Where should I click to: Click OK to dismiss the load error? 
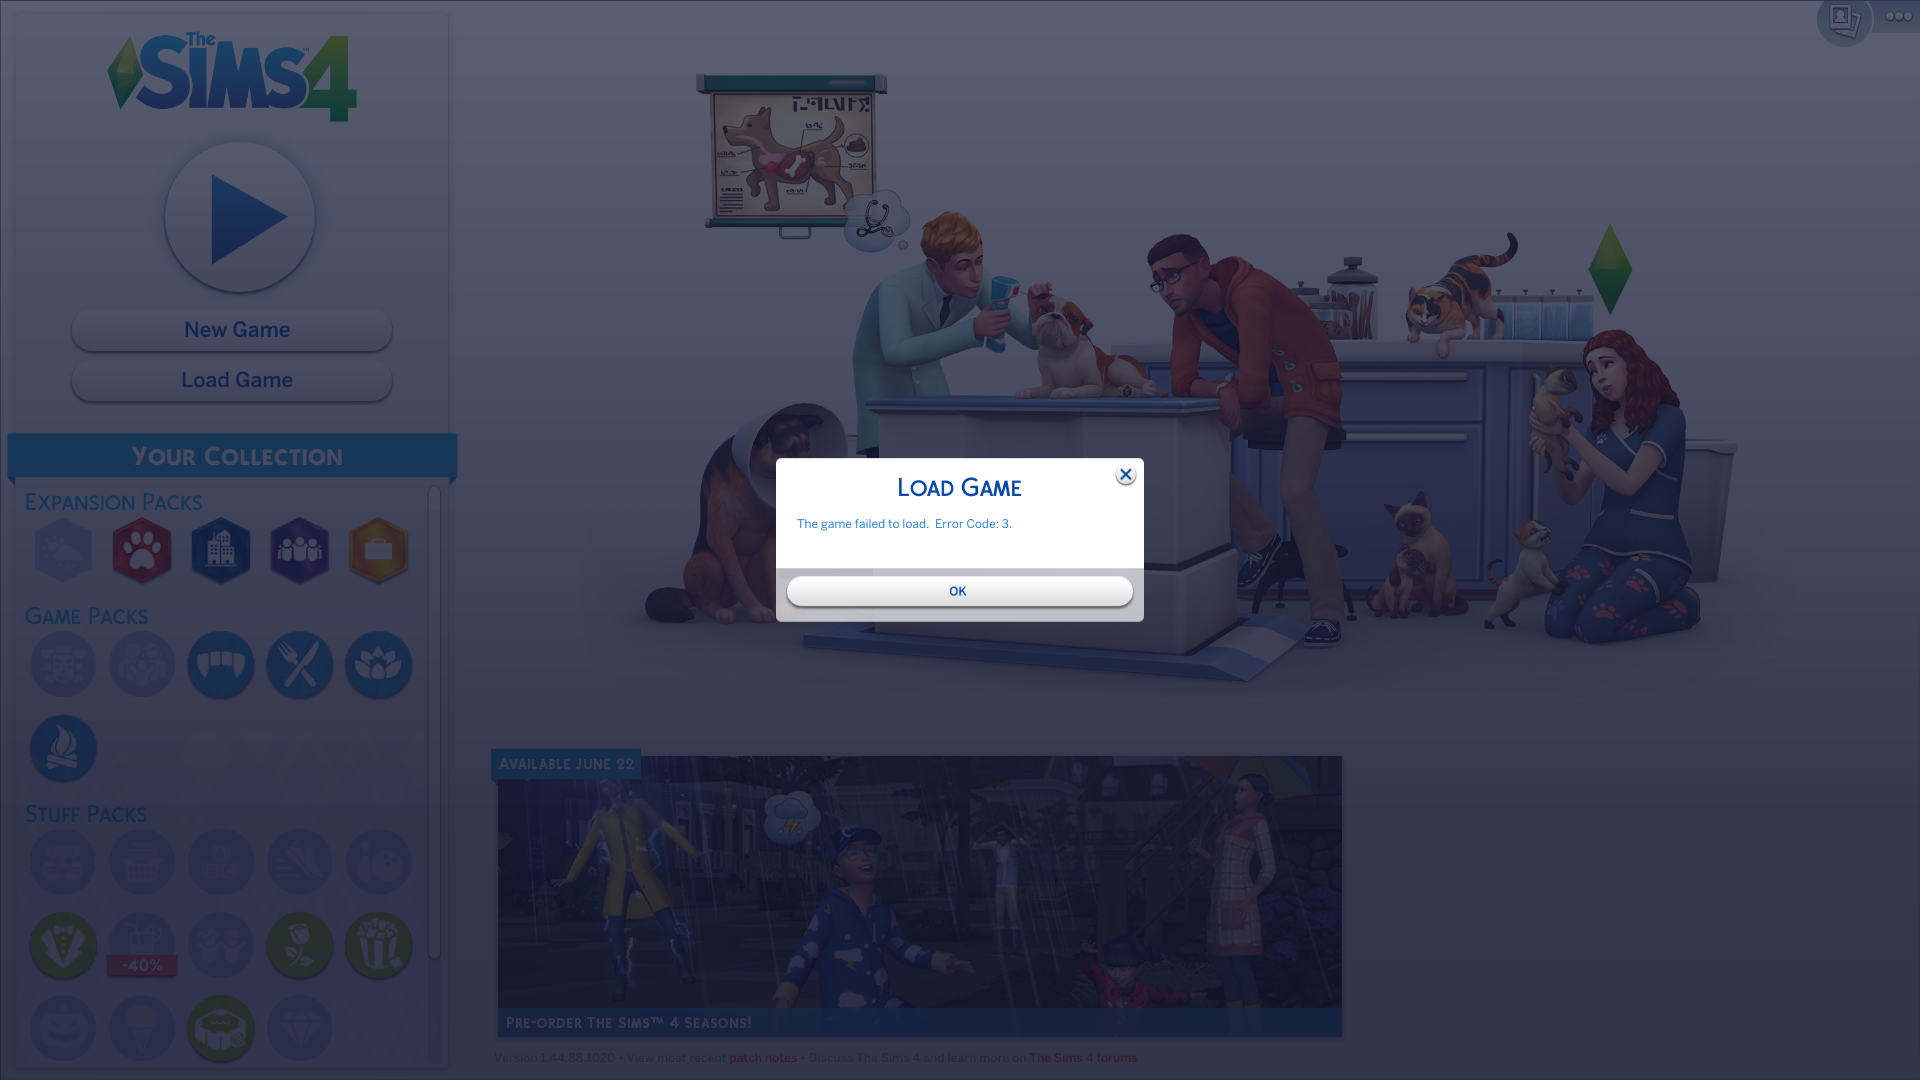point(959,591)
